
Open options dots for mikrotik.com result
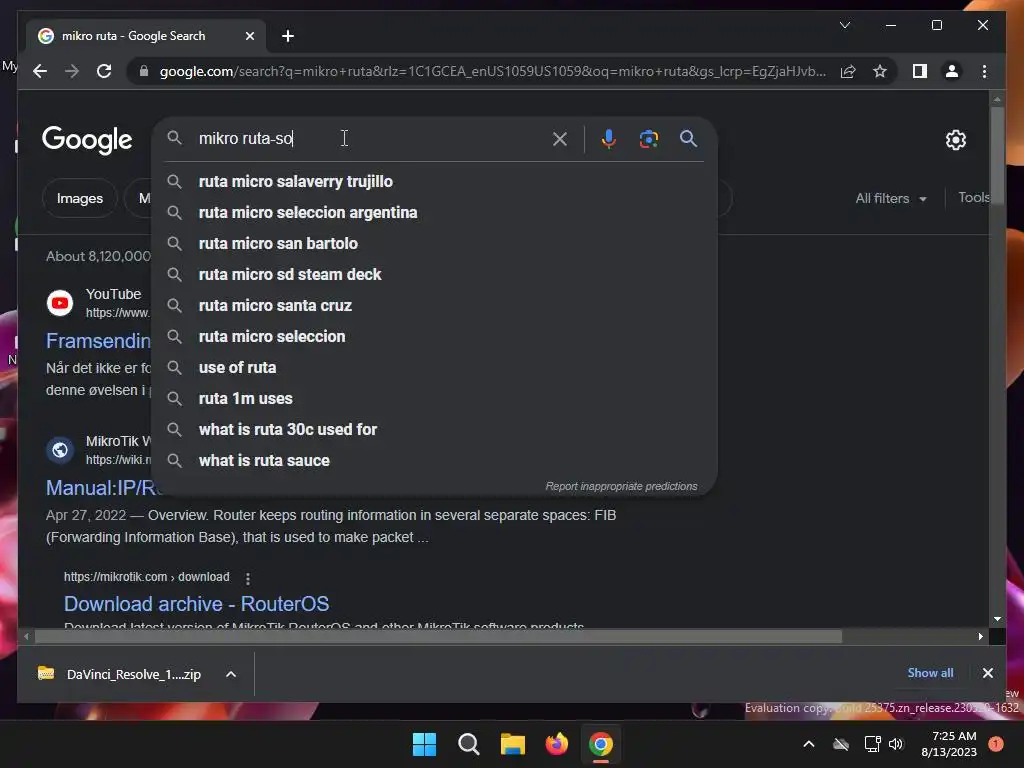248,578
